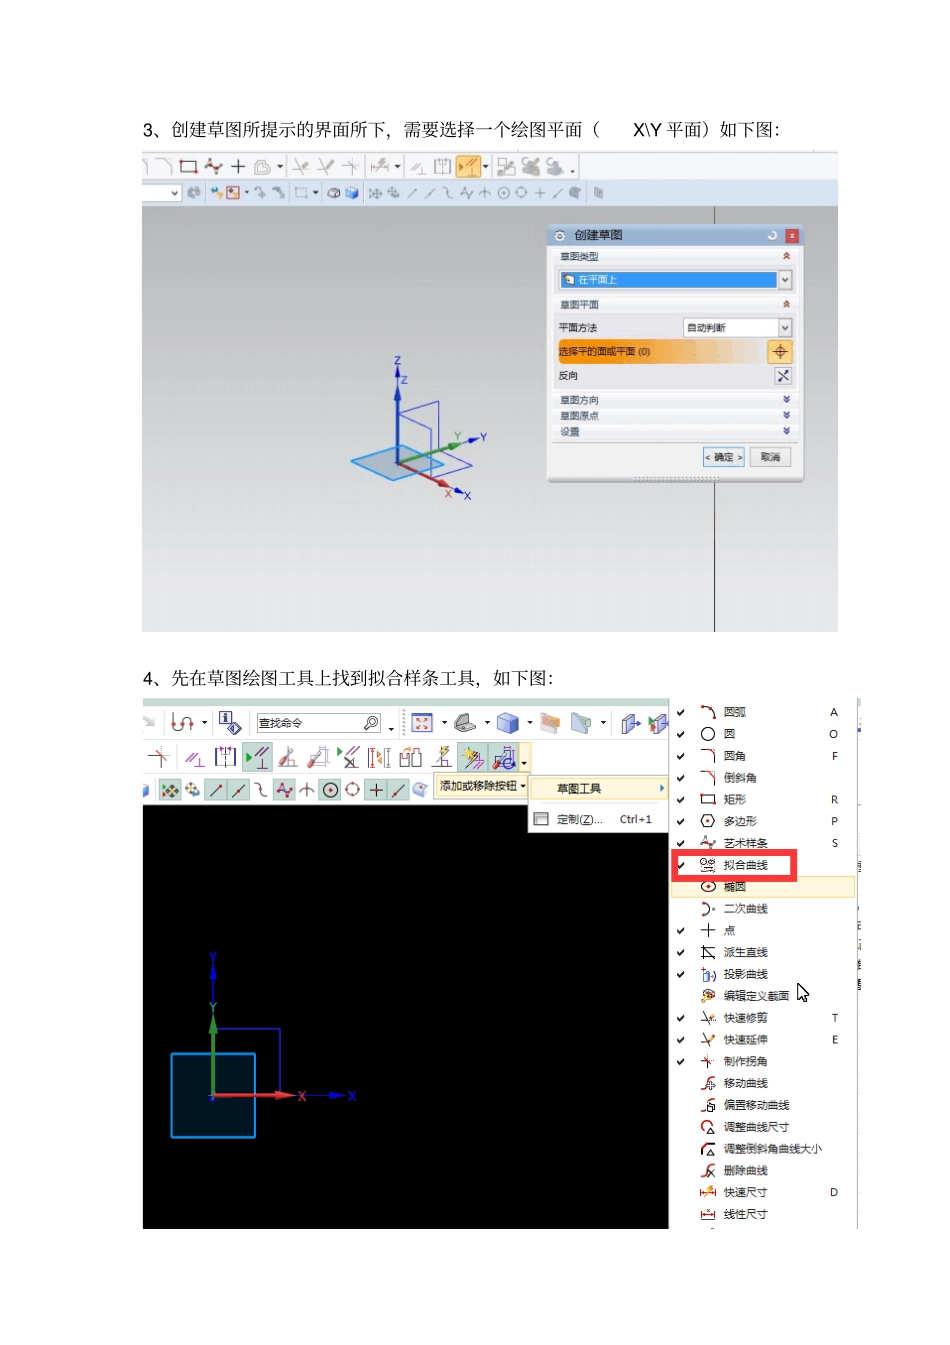Open the 平面方法 自动判断 dropdown
The width and height of the screenshot is (950, 1345).
[x=785, y=328]
